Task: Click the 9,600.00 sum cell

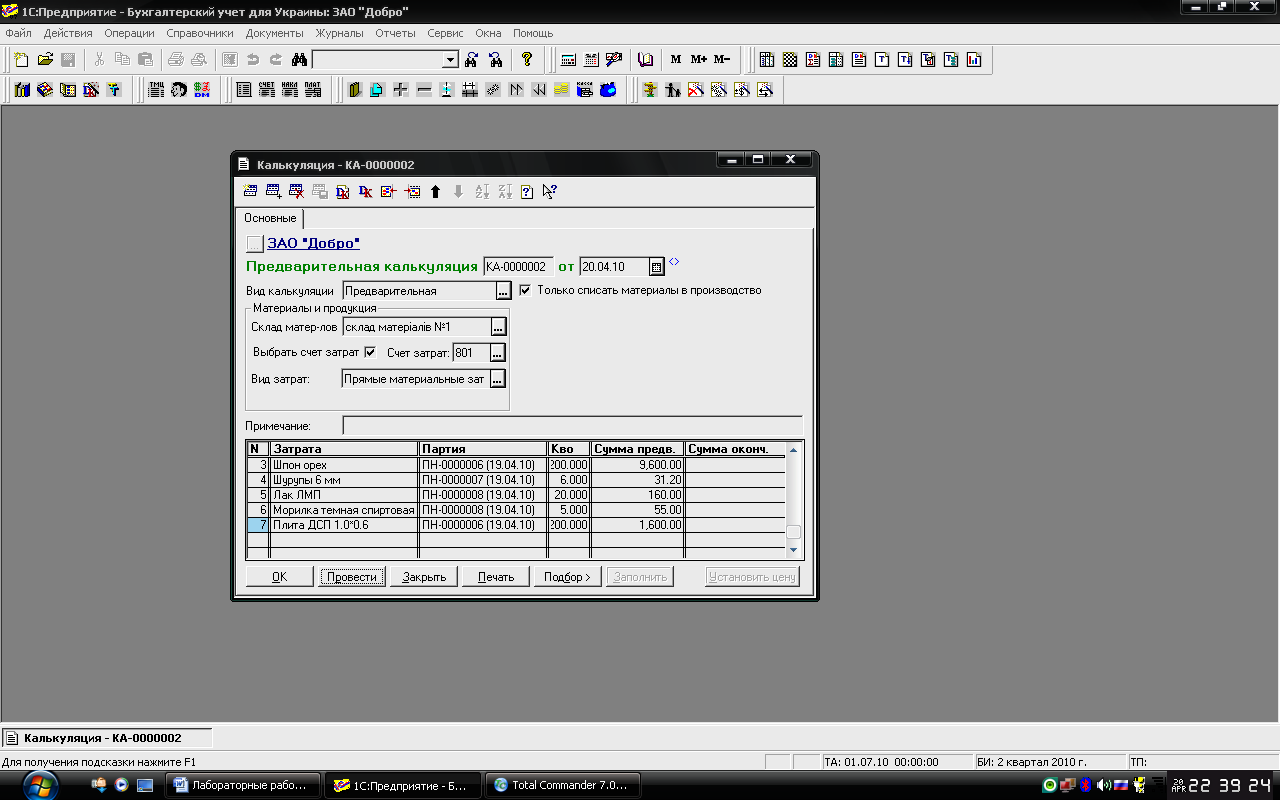Action: click(637, 465)
